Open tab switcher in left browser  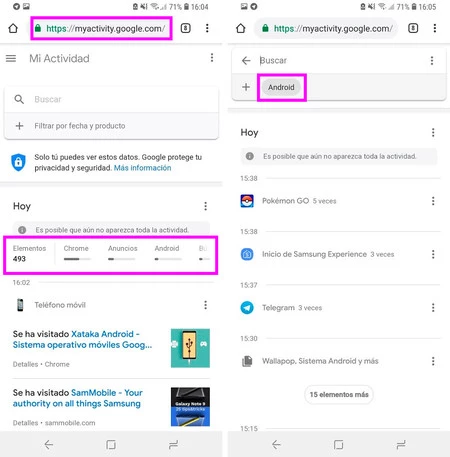click(x=186, y=28)
